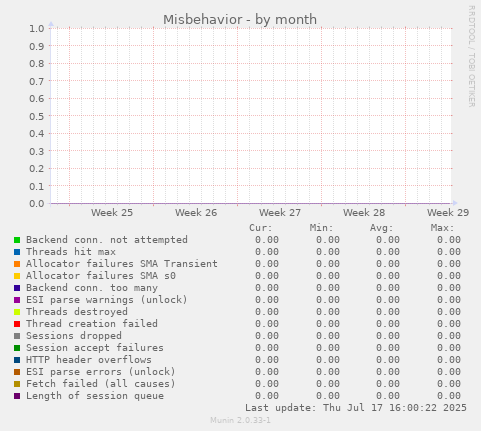Click the Max: column header

coord(442,228)
